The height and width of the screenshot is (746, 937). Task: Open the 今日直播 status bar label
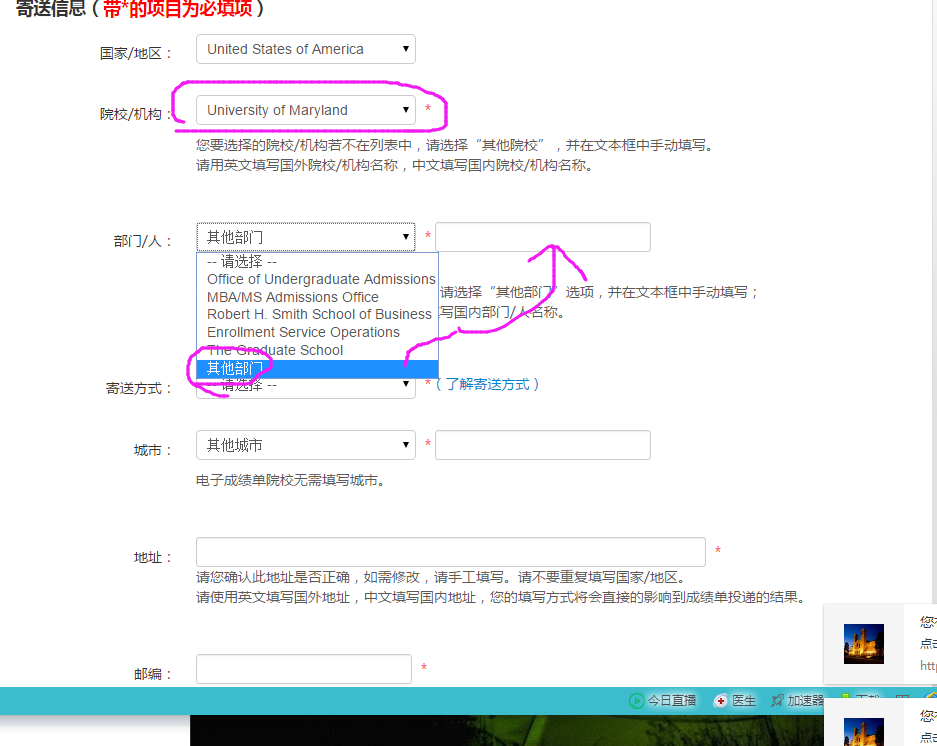pyautogui.click(x=672, y=701)
